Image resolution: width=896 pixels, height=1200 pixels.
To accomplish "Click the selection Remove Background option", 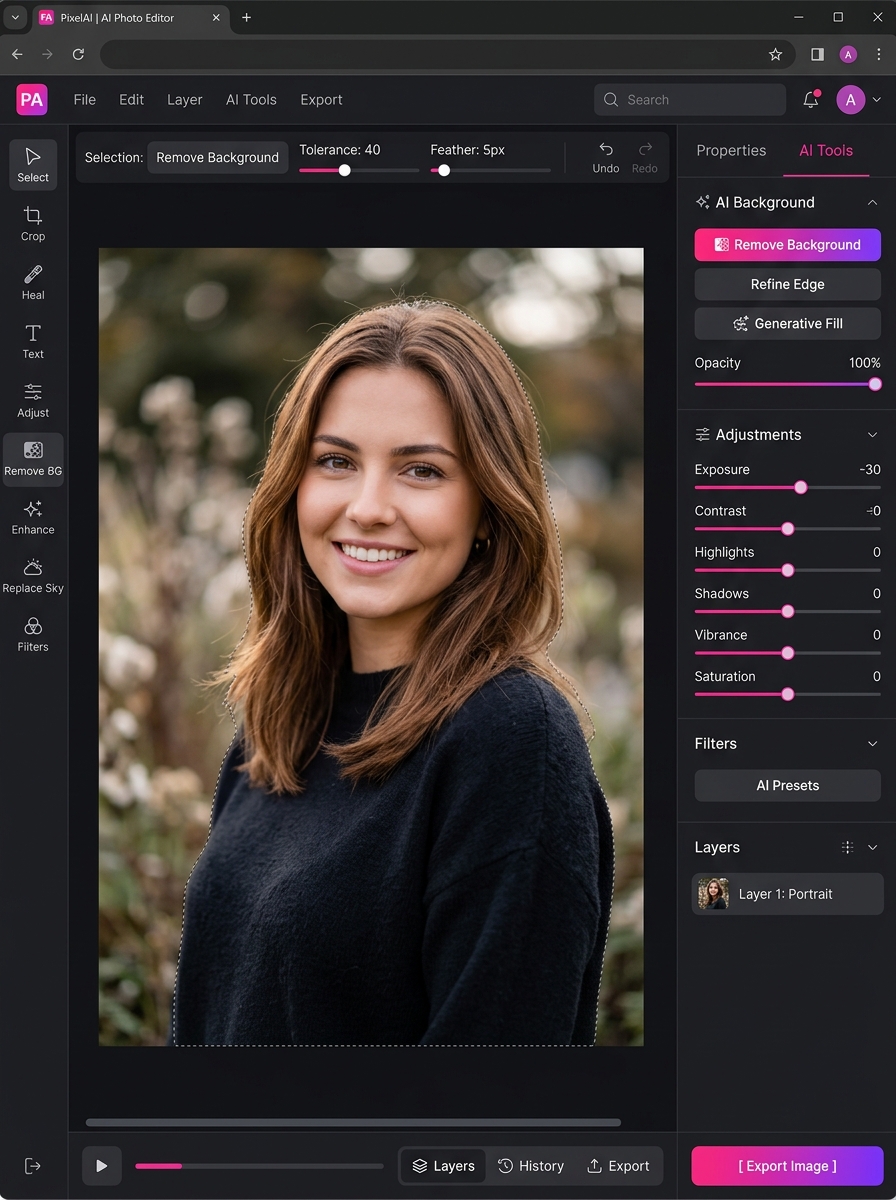I will [218, 157].
